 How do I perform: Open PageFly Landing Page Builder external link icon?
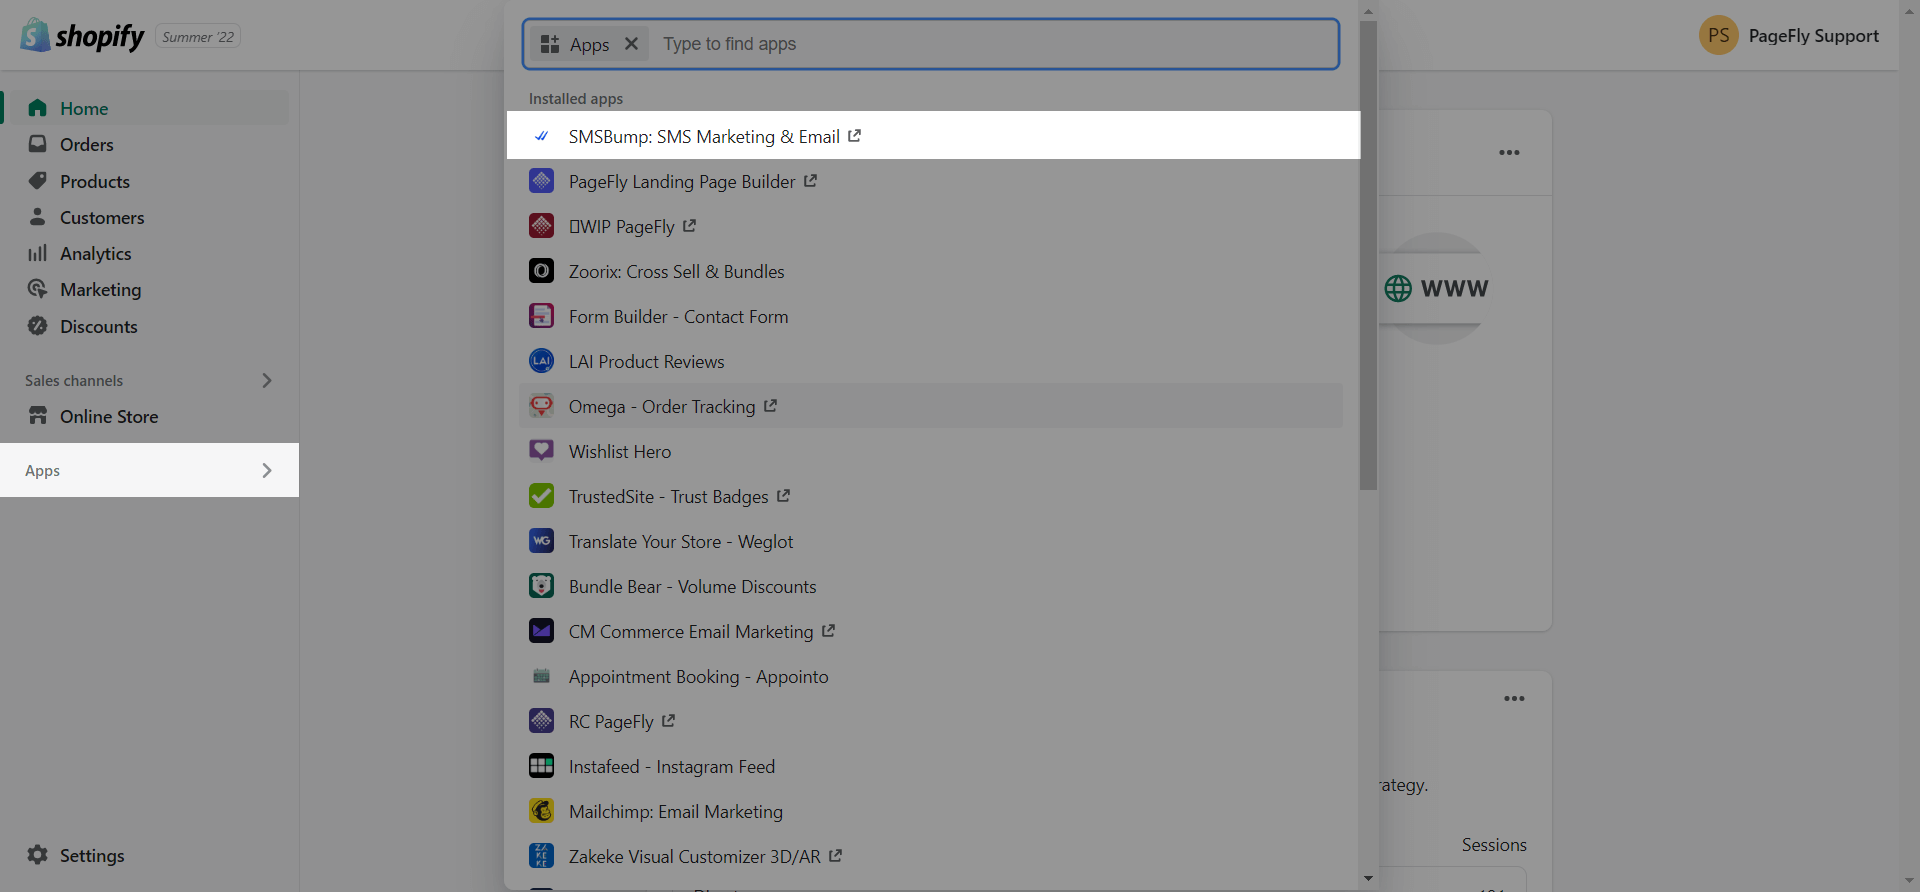[810, 181]
